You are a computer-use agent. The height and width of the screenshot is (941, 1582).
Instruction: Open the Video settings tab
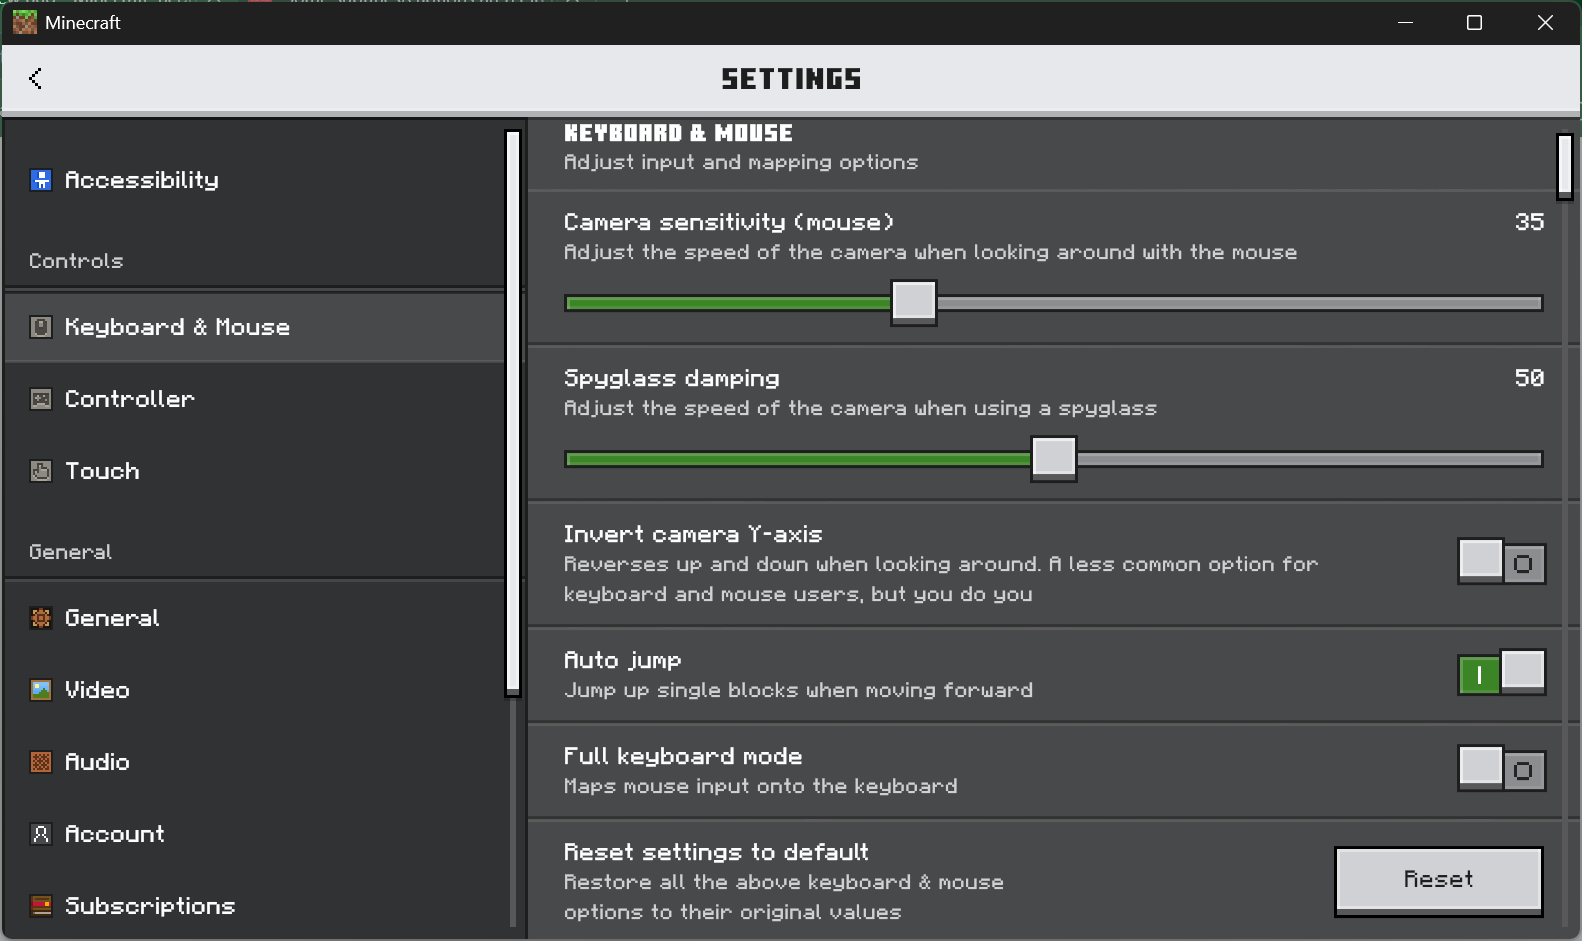97,690
